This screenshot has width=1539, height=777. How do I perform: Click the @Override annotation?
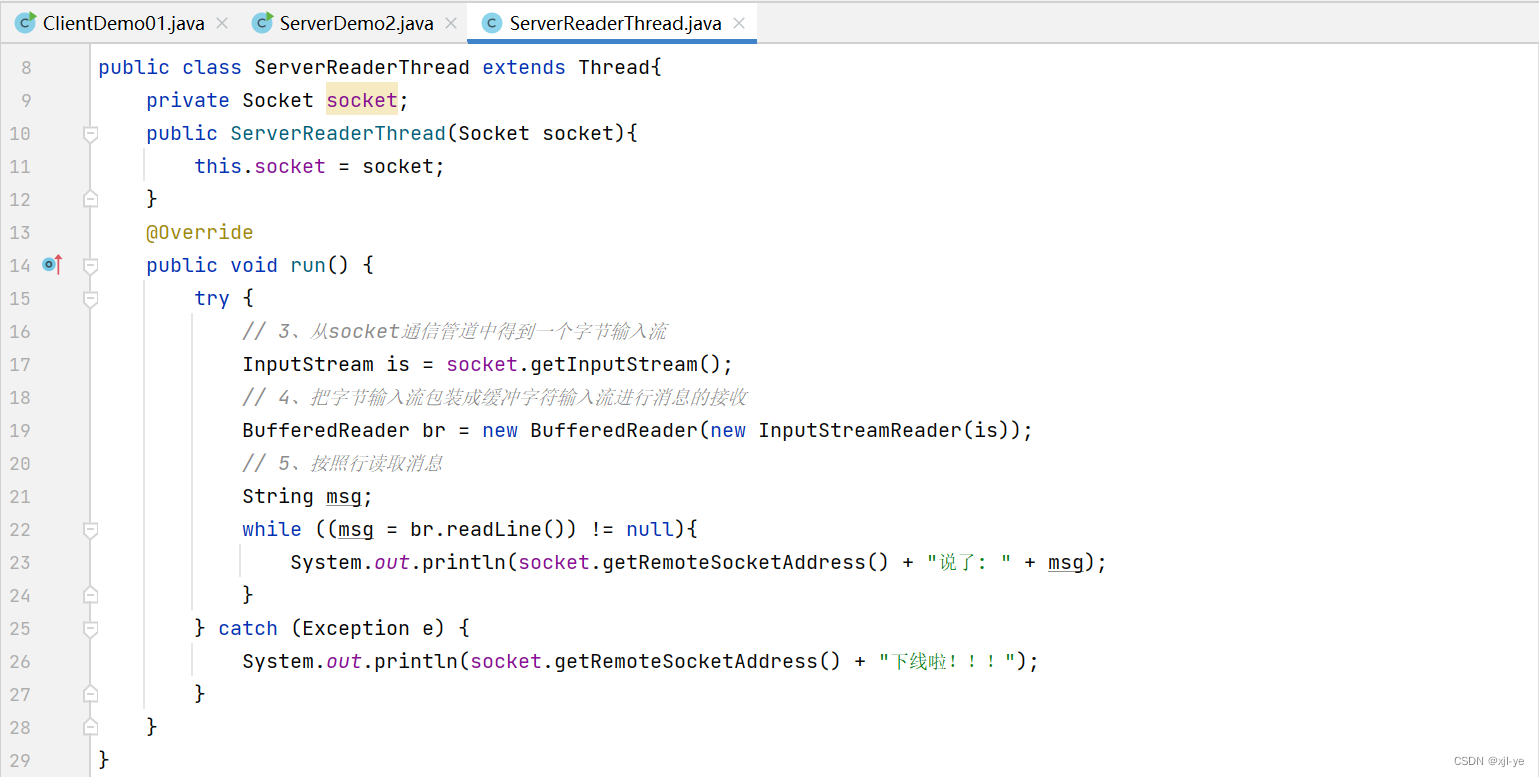pos(200,232)
